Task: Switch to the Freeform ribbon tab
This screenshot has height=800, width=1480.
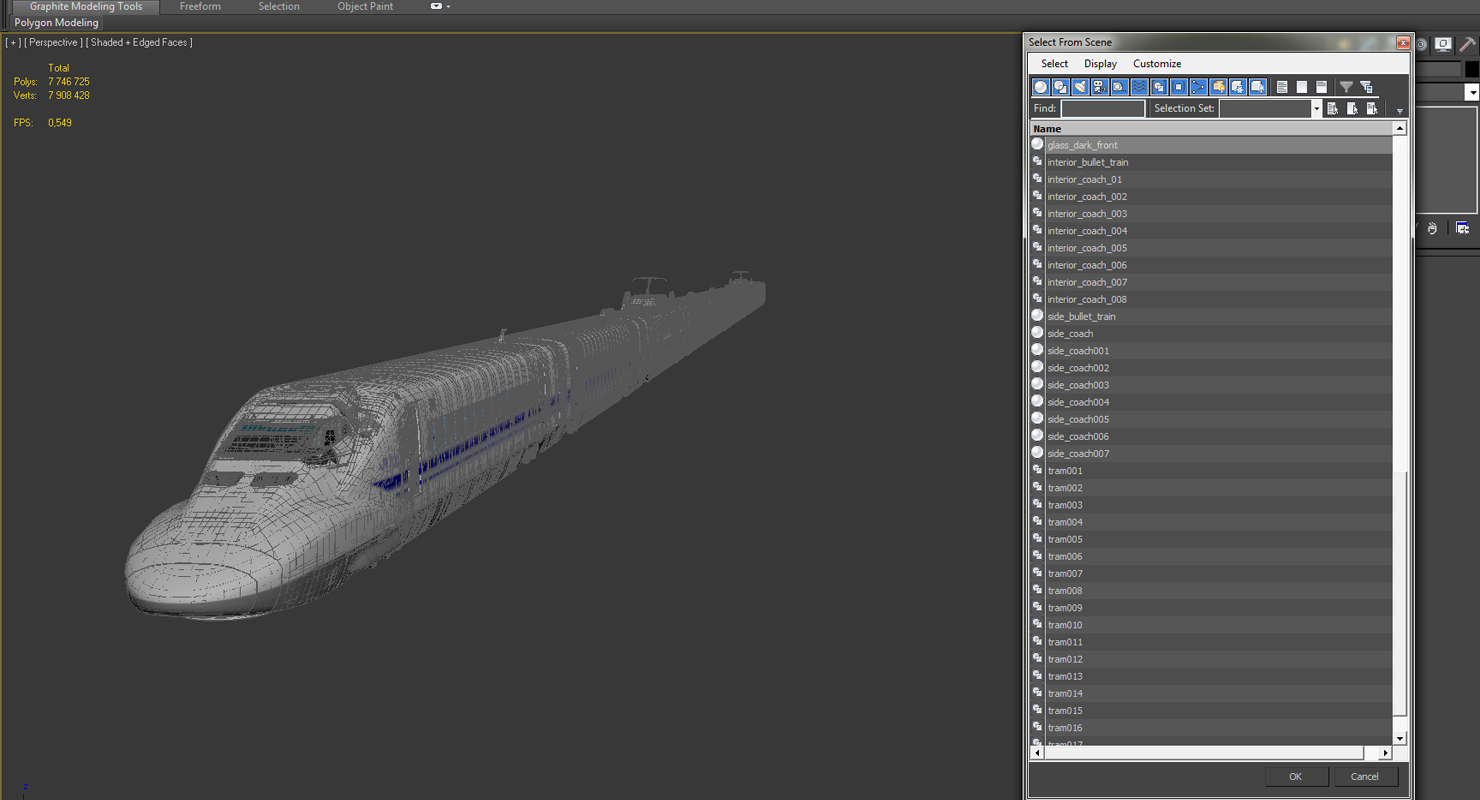Action: [x=200, y=7]
